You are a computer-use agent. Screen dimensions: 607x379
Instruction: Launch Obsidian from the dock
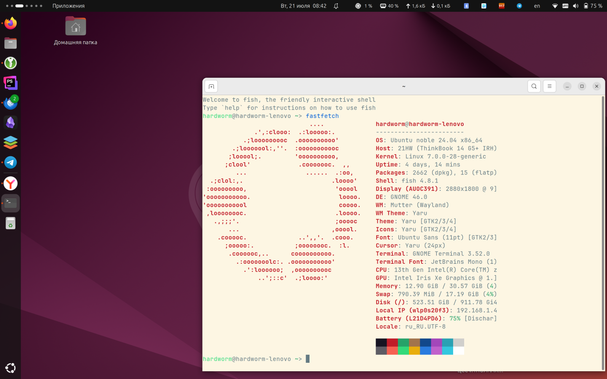10,123
